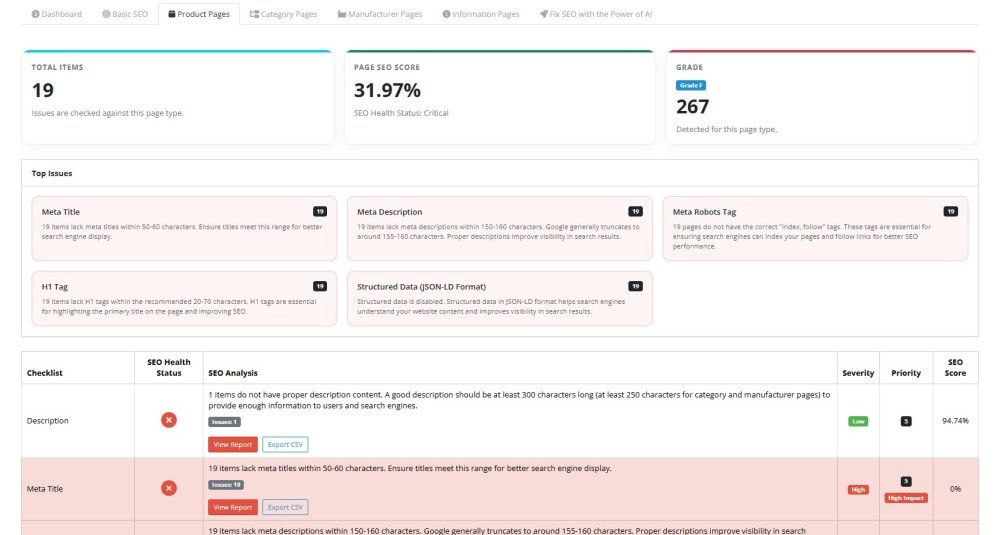Viewport: 1000px width, 535px height.
Task: Export CSV for the Meta Title row
Action: click(x=285, y=507)
